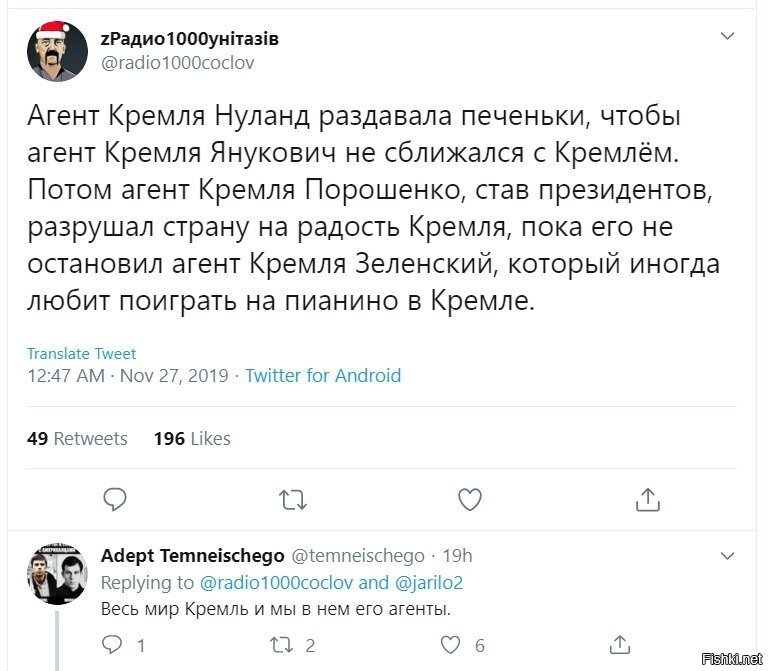
Task: Open the main tweet's chevron options menu
Action: (728, 36)
